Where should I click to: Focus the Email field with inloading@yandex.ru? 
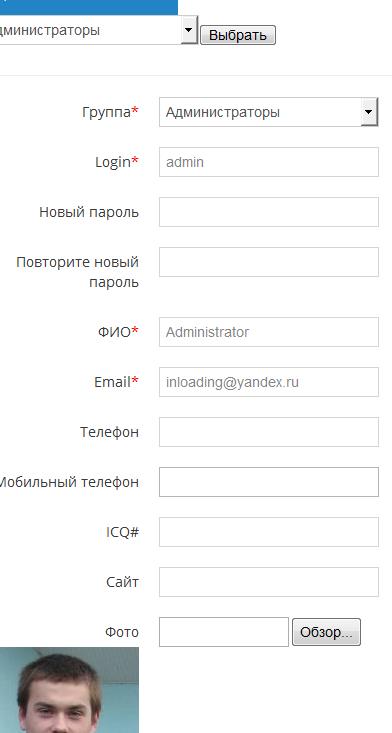tap(269, 382)
